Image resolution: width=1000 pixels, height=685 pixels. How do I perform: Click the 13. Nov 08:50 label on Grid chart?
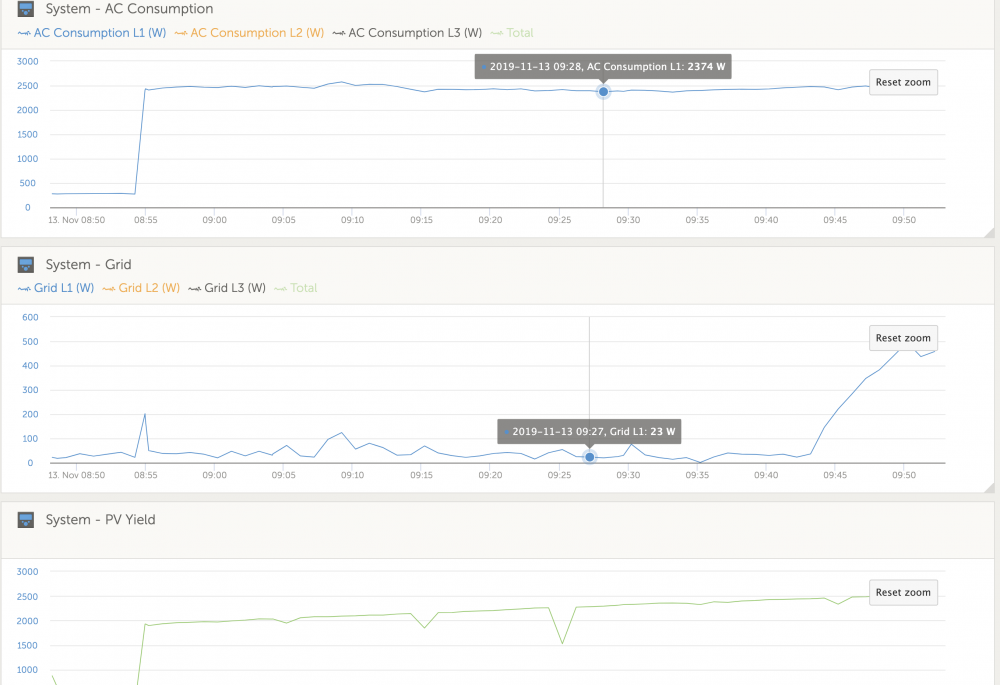(x=77, y=475)
